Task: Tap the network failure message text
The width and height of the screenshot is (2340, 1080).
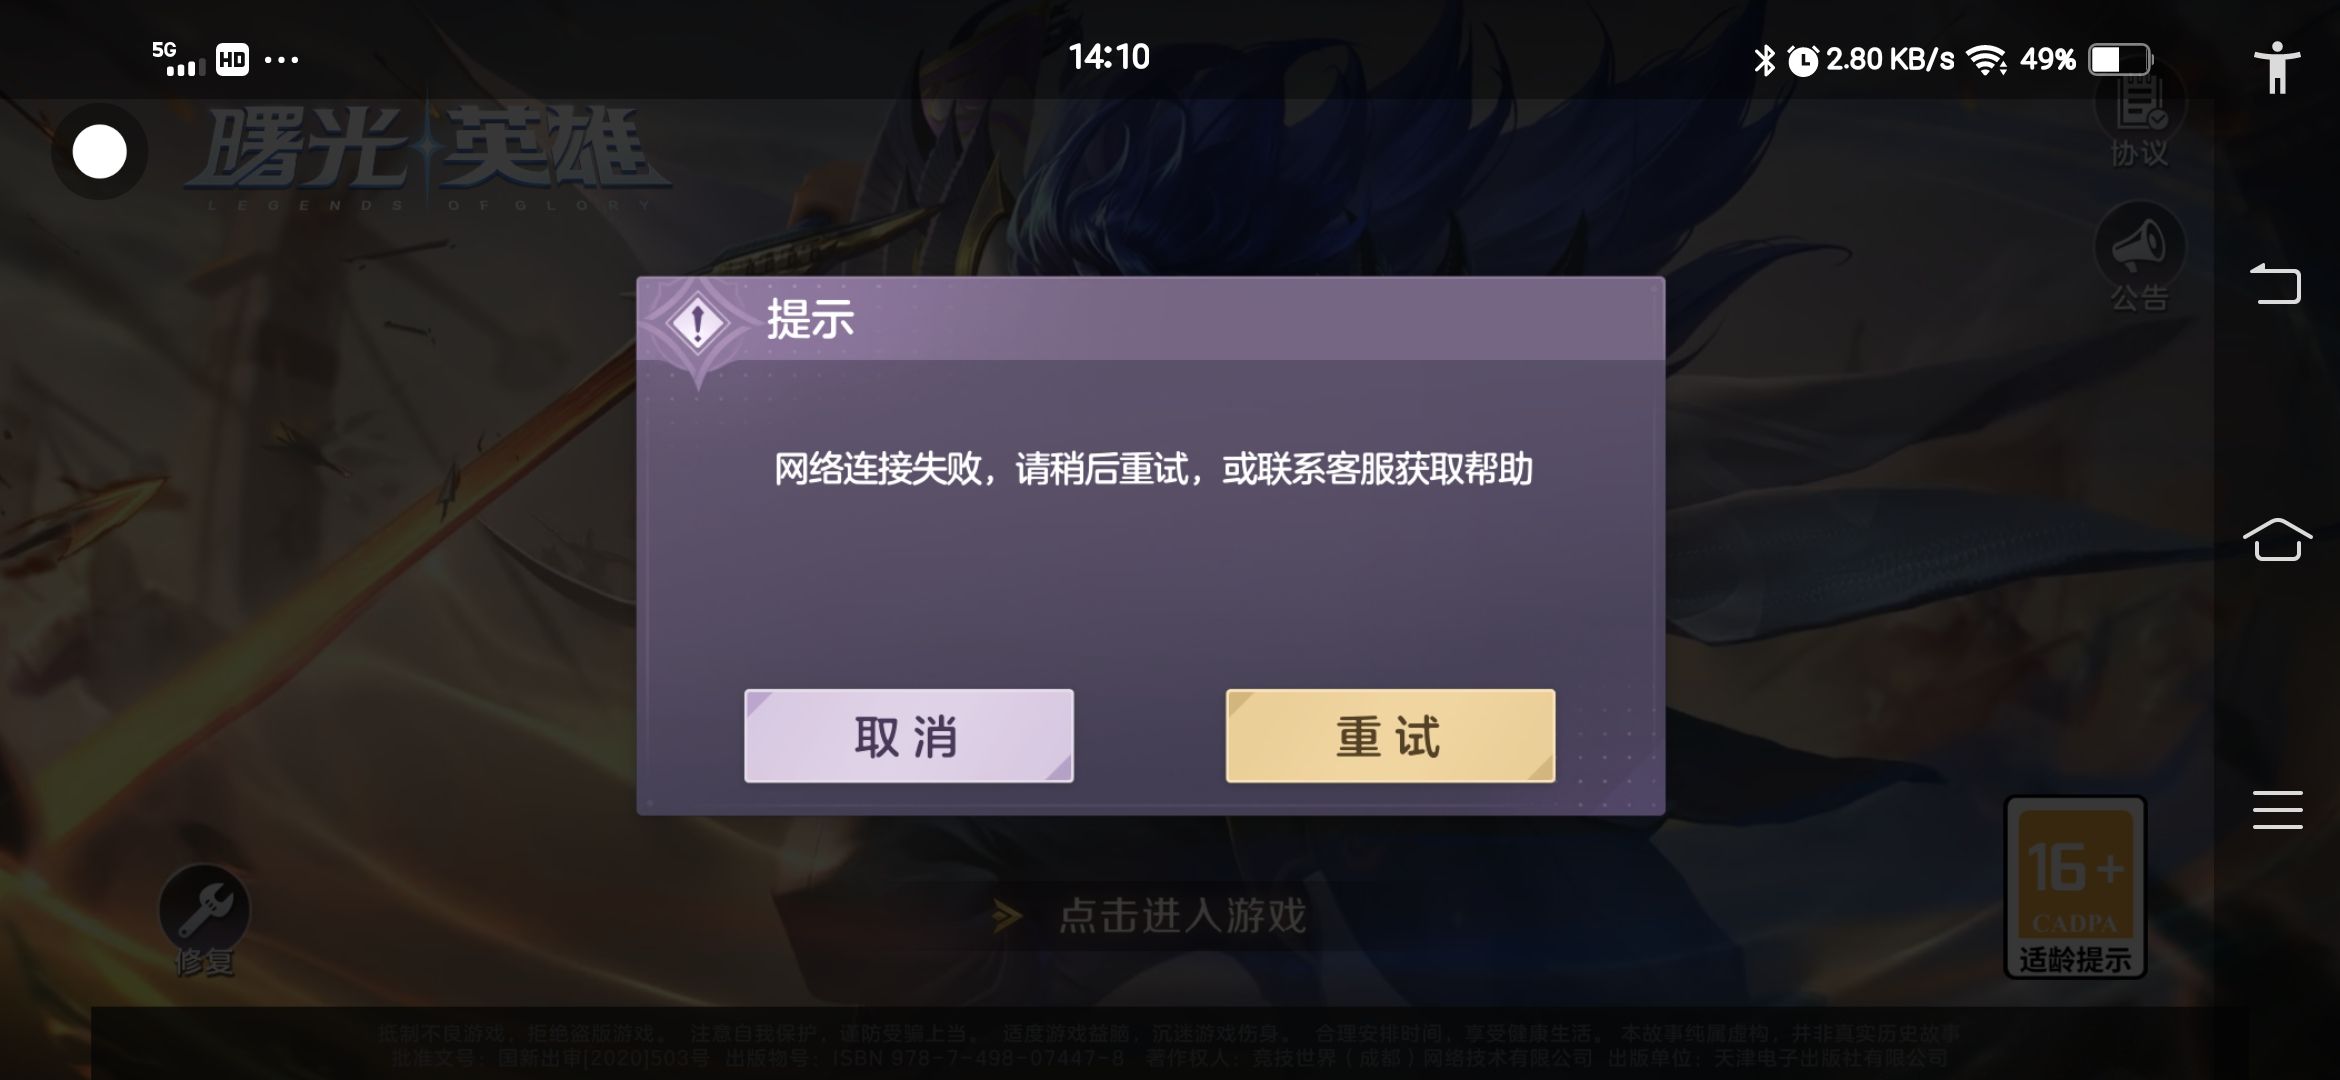Action: pyautogui.click(x=1153, y=469)
